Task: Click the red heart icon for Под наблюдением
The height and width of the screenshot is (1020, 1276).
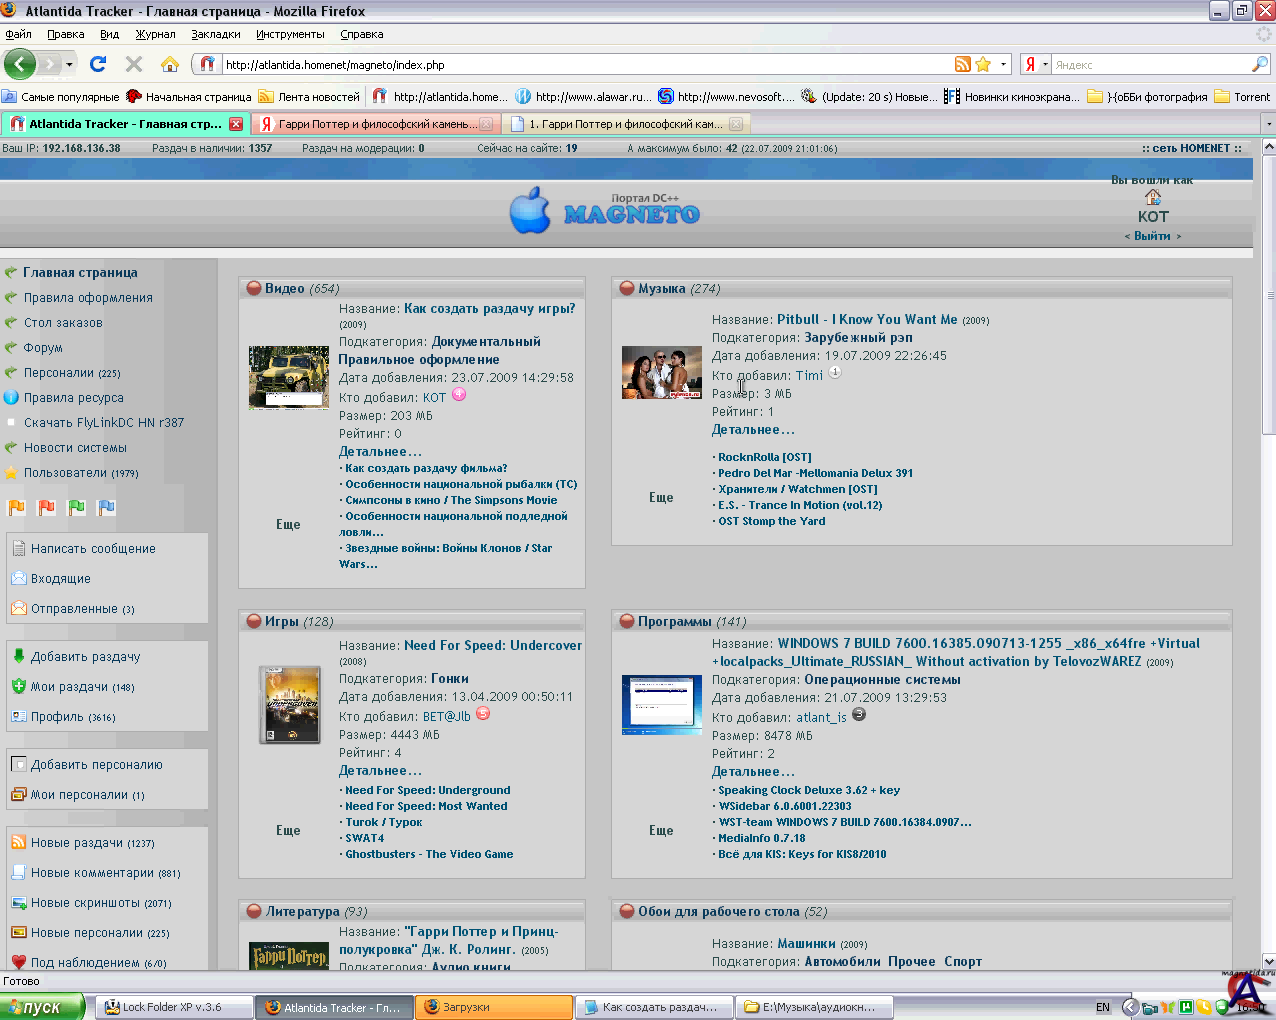Action: click(x=18, y=962)
